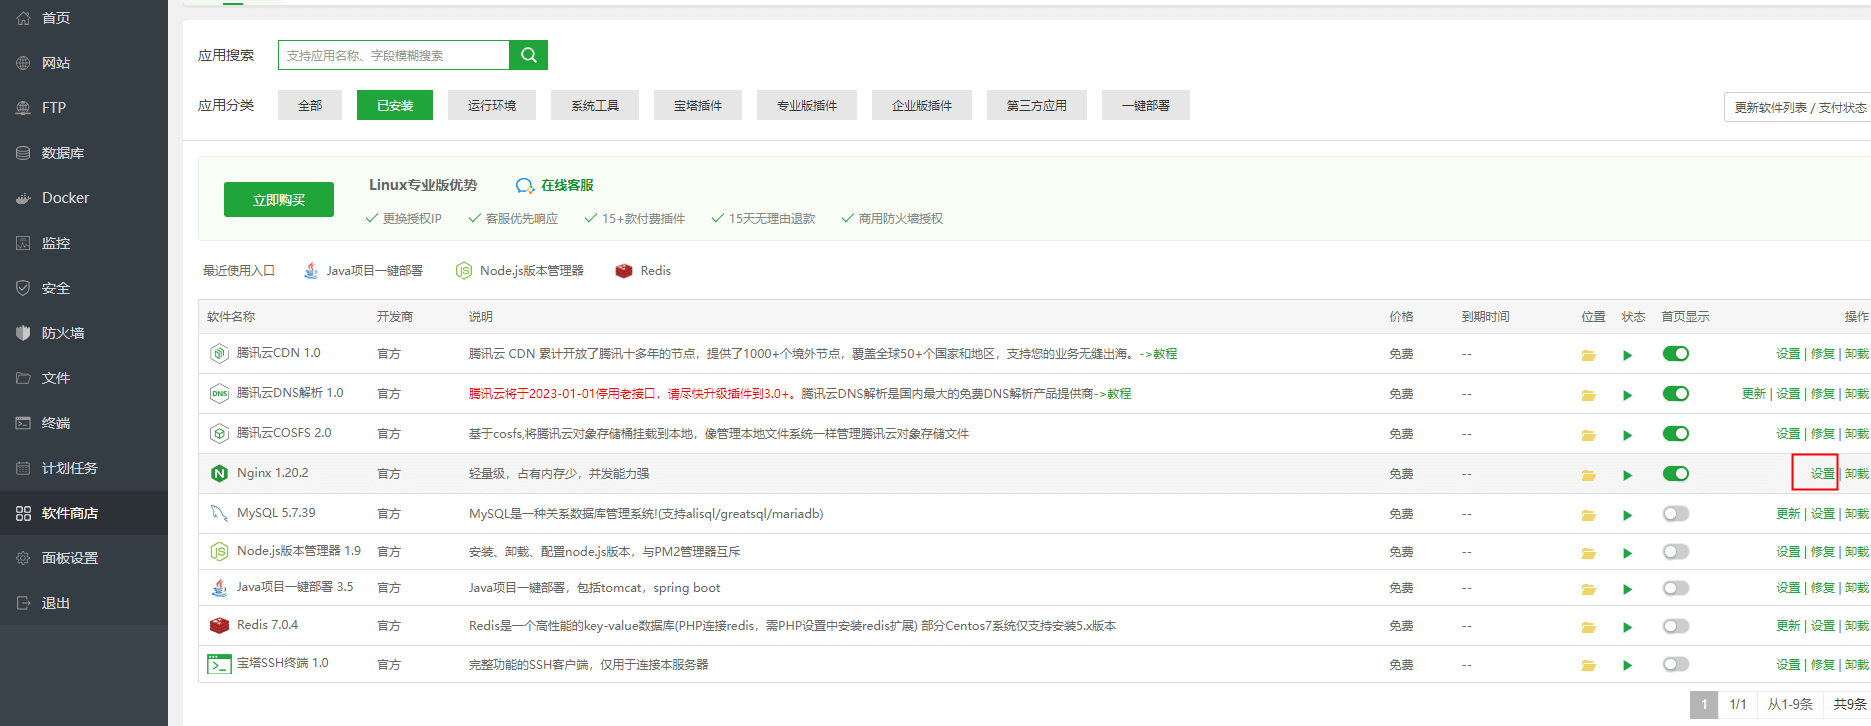The image size is (1871, 726).
Task: Click 在线客服 link
Action: 567,185
